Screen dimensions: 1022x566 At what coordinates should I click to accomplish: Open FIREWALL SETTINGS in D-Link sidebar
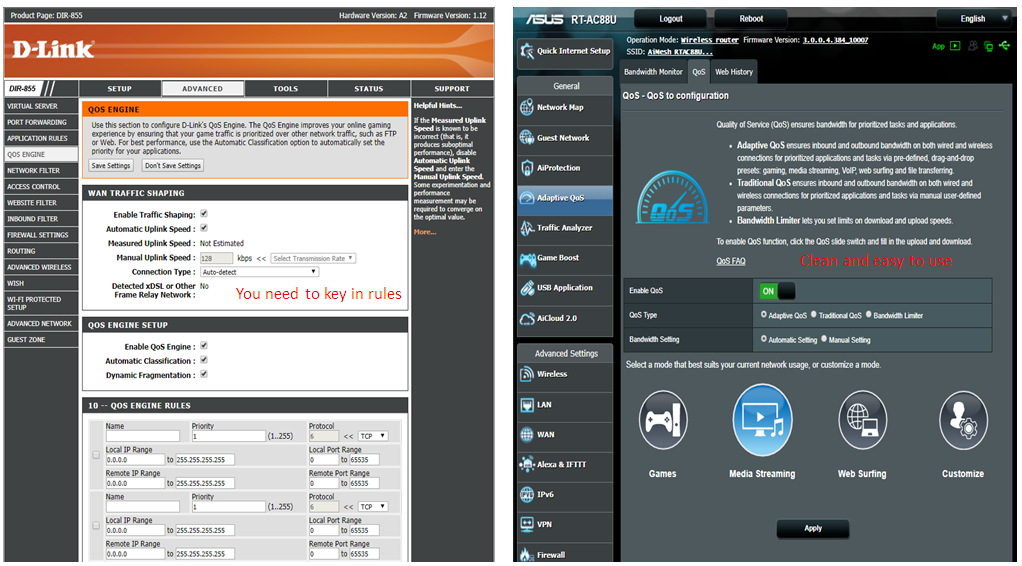[x=41, y=235]
